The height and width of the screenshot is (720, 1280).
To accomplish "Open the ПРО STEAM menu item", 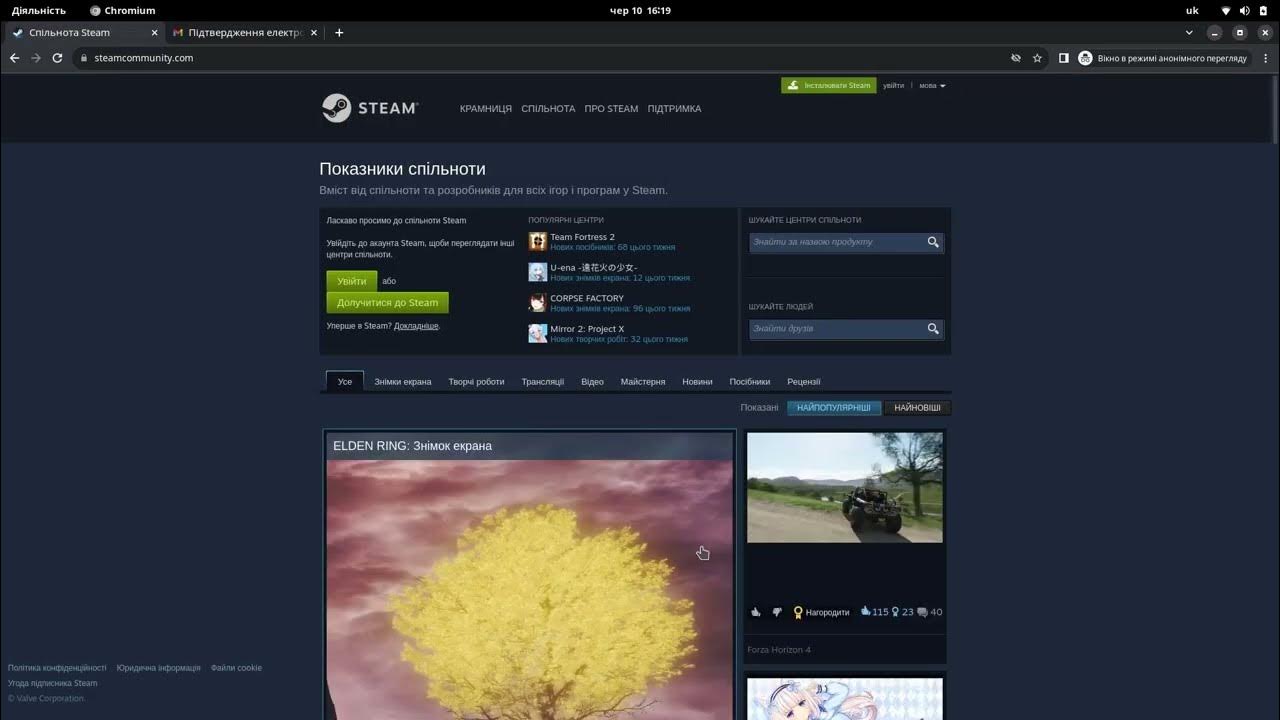I will [611, 109].
